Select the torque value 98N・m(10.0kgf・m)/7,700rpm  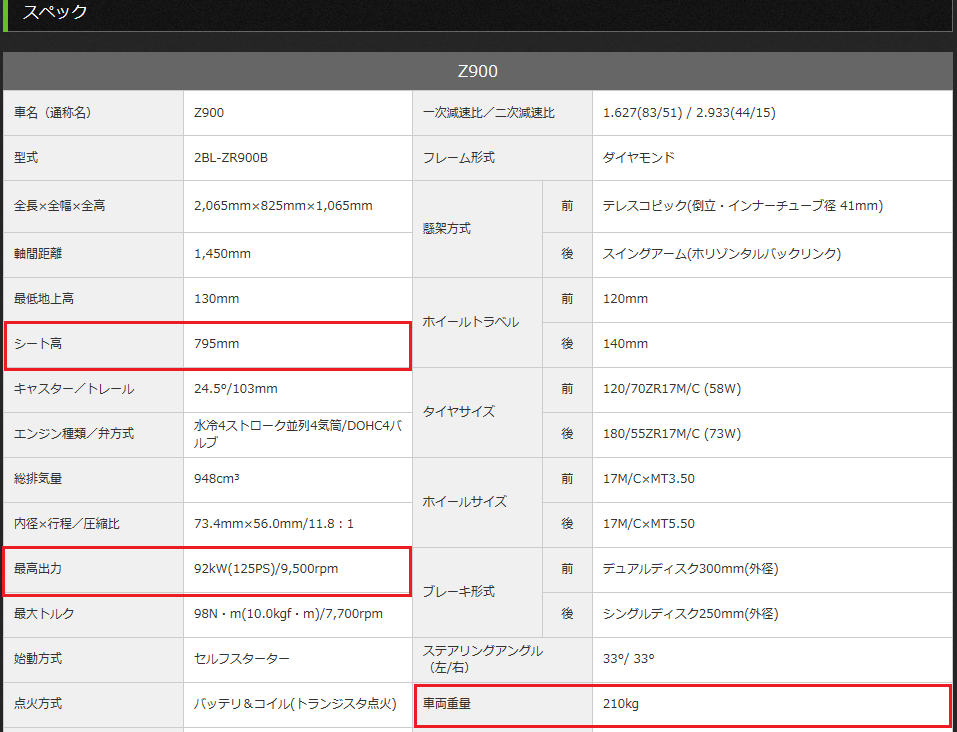289,614
